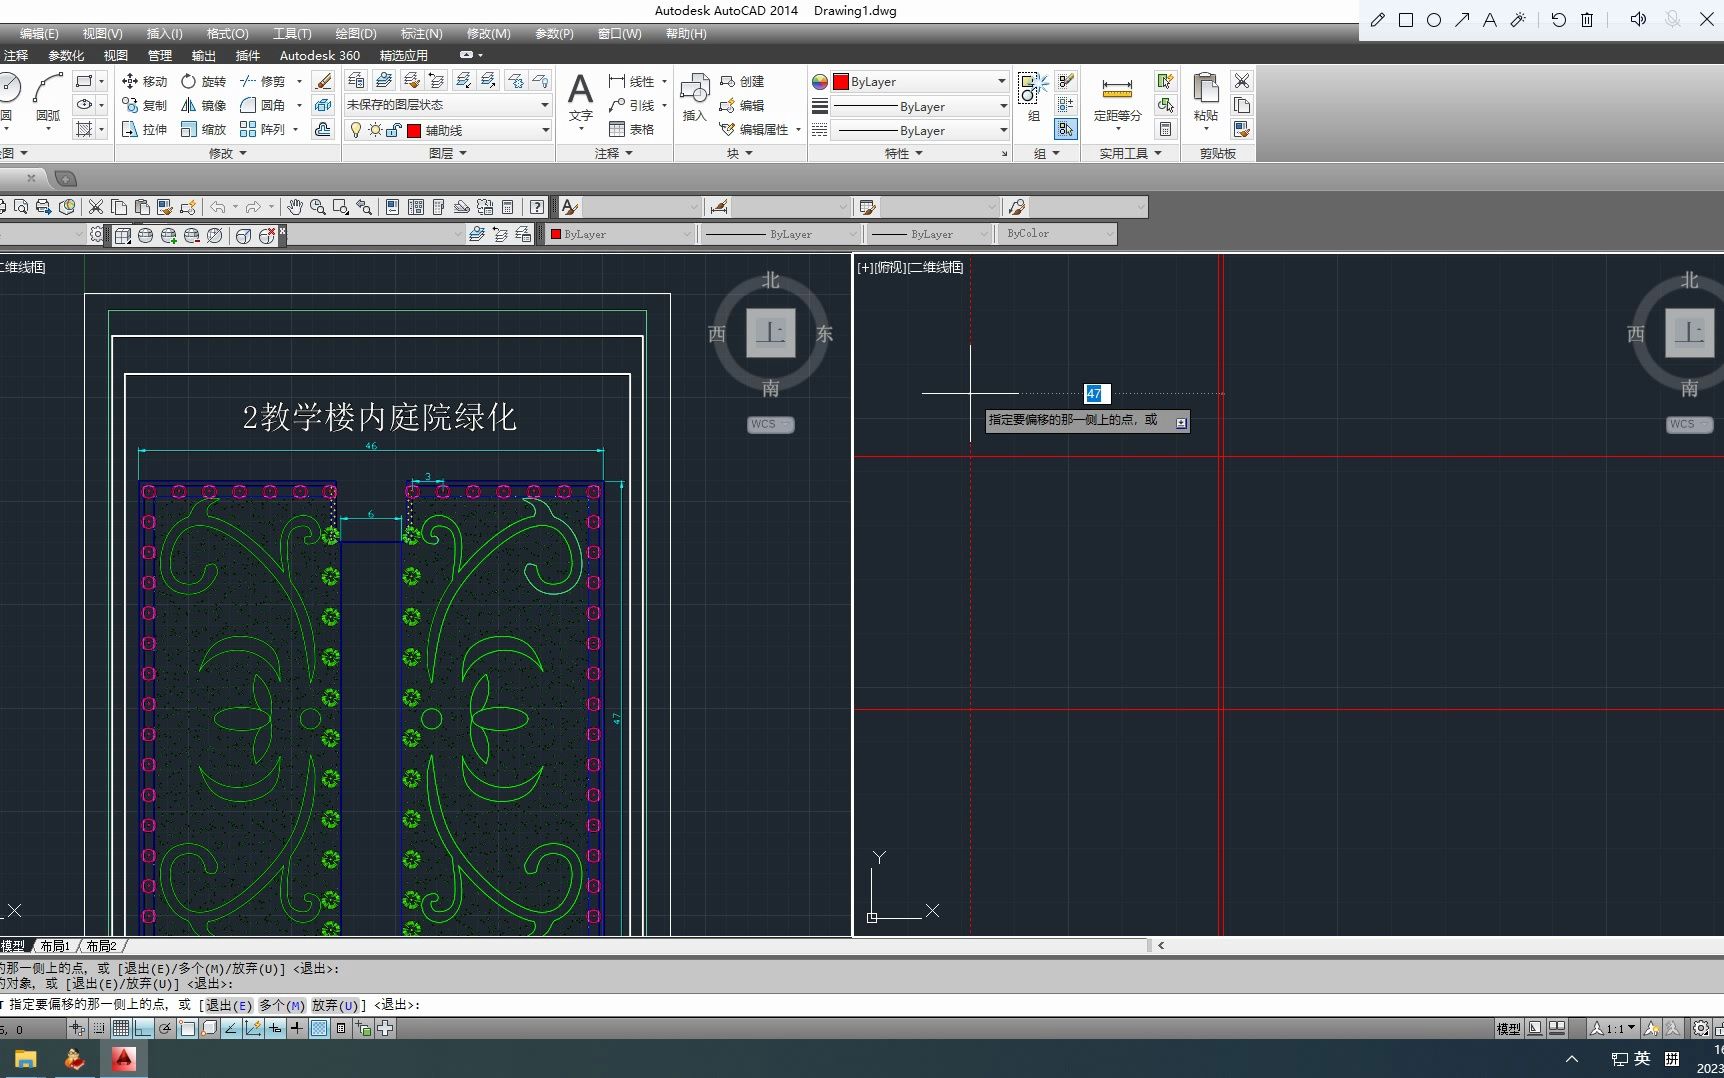Select the Pan hand tool in toolbar
The height and width of the screenshot is (1078, 1724).
[x=294, y=207]
